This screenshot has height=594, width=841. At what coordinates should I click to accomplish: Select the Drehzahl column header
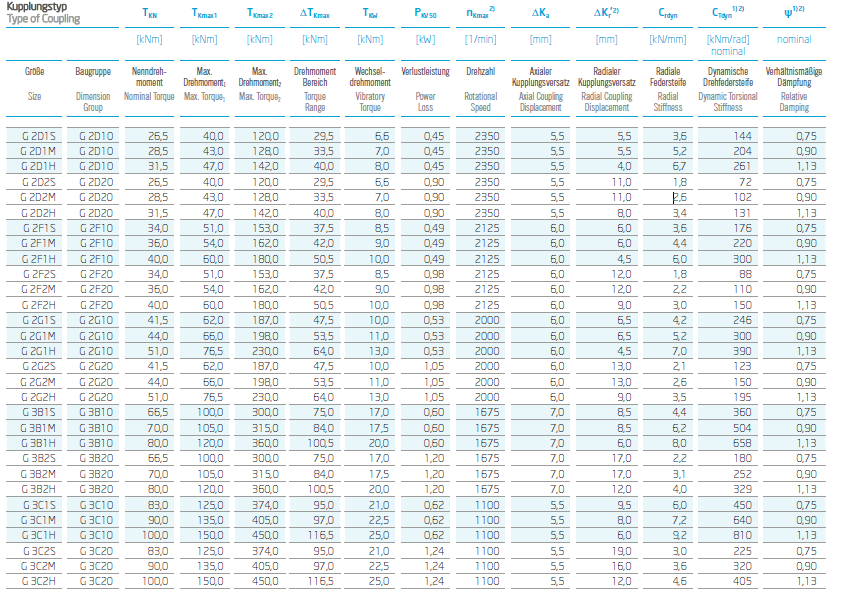pos(480,71)
